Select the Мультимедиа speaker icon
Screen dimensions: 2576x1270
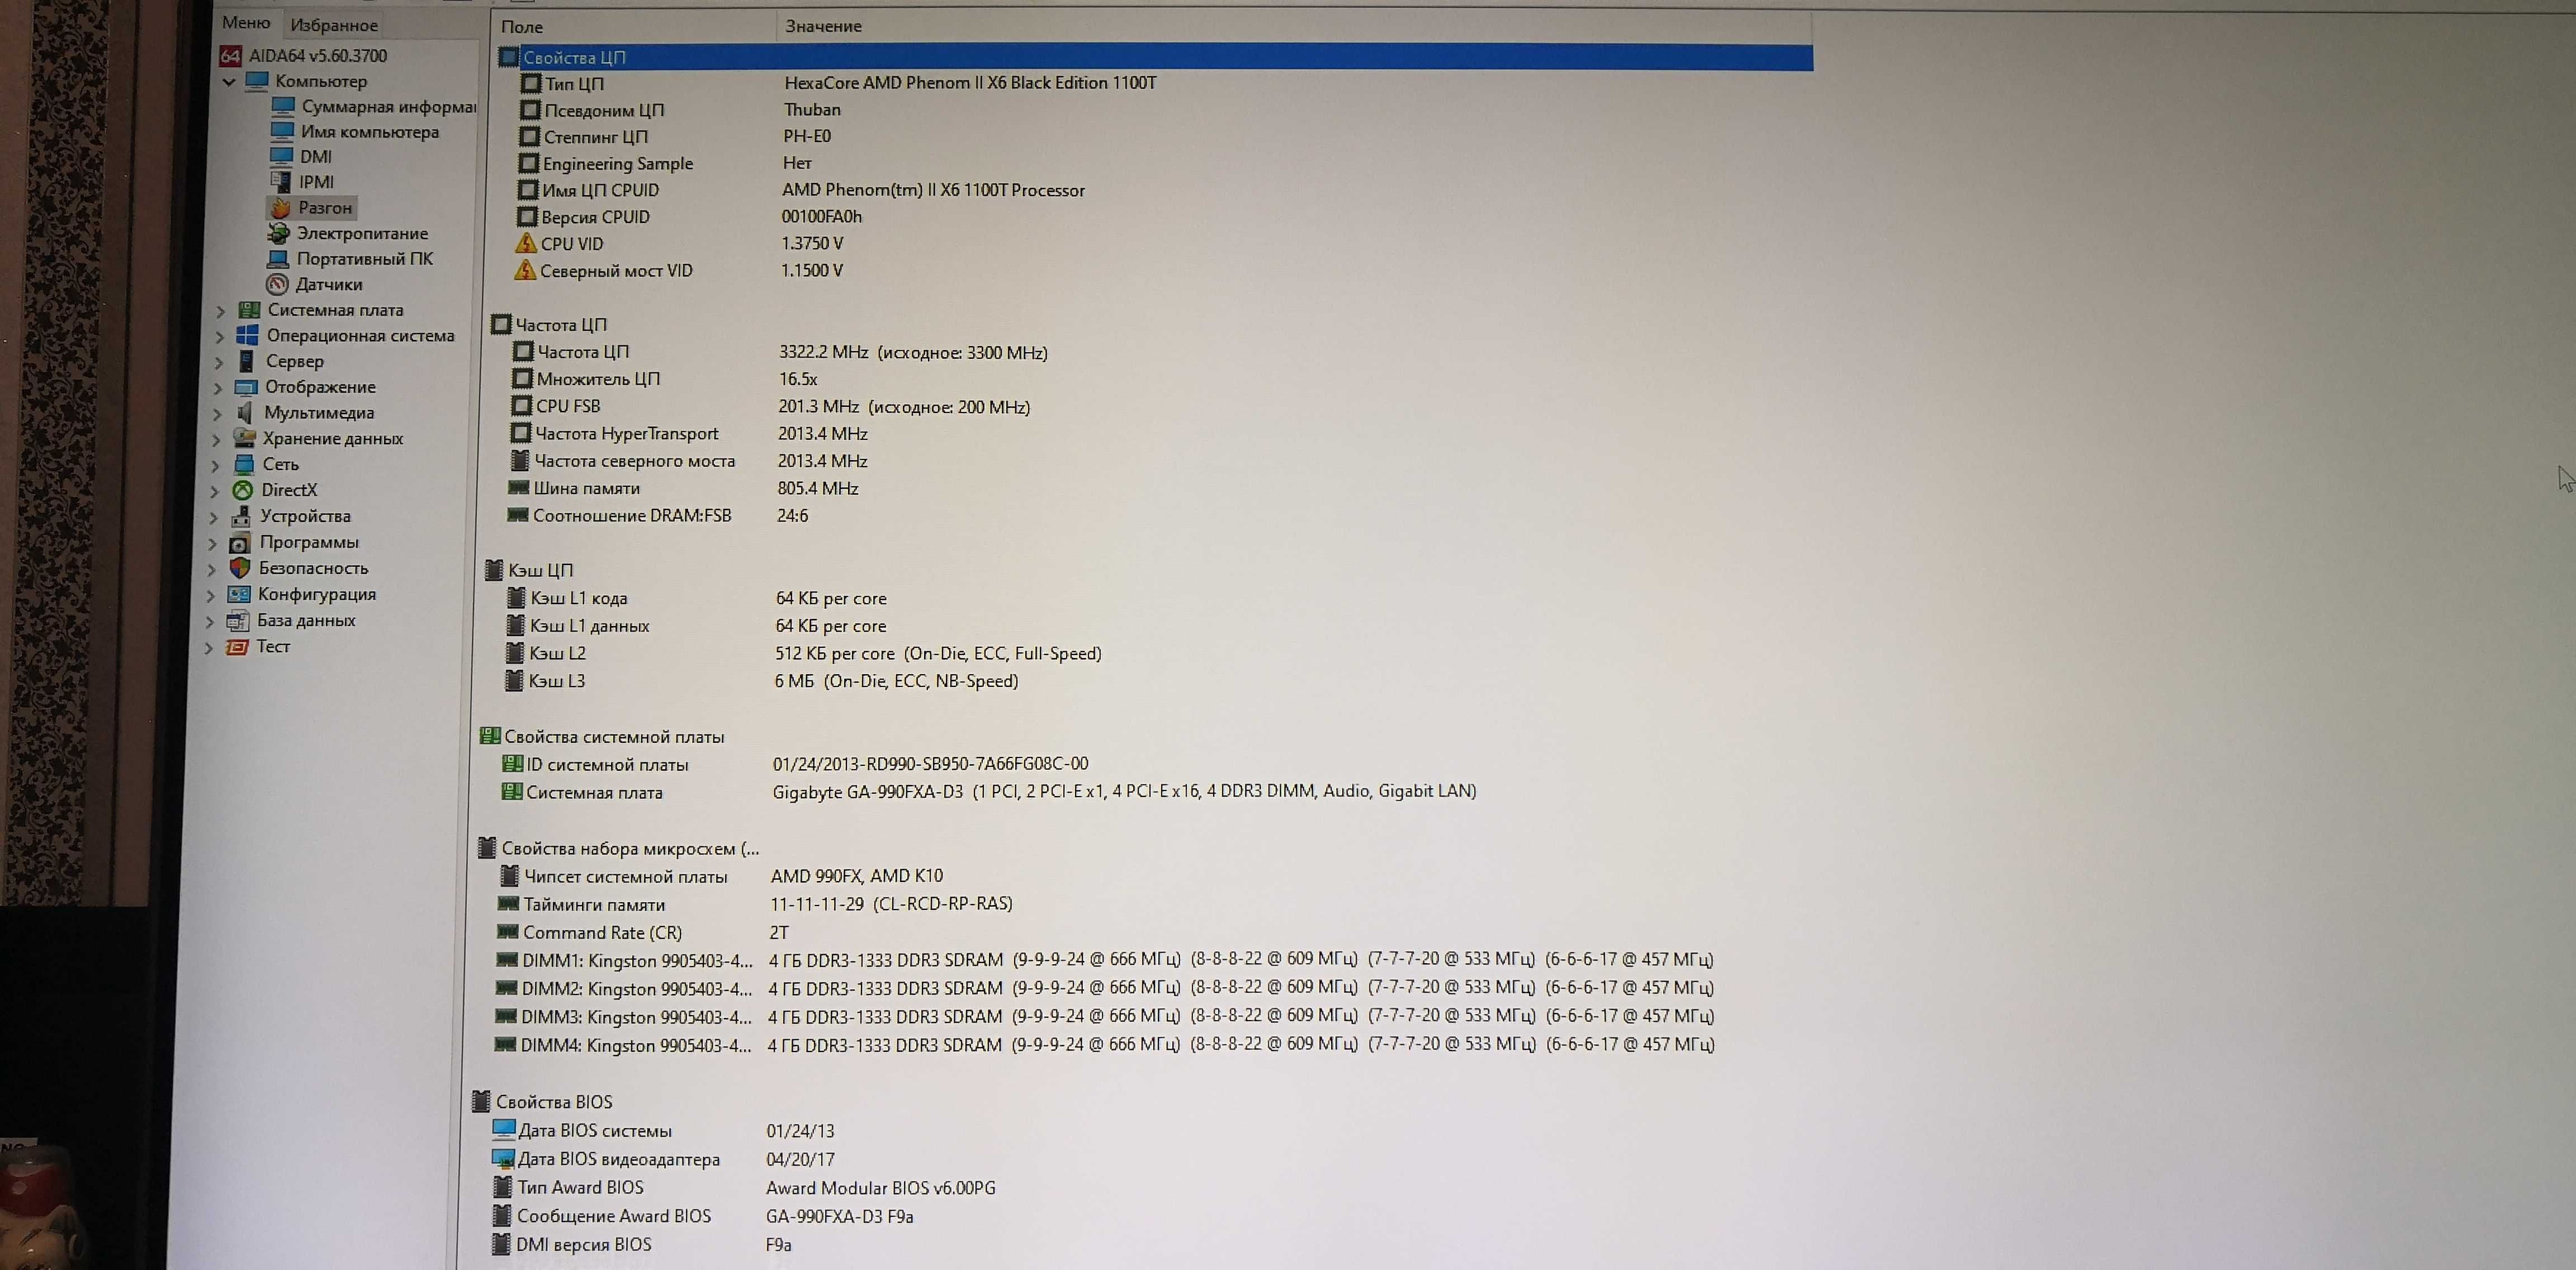[x=245, y=412]
